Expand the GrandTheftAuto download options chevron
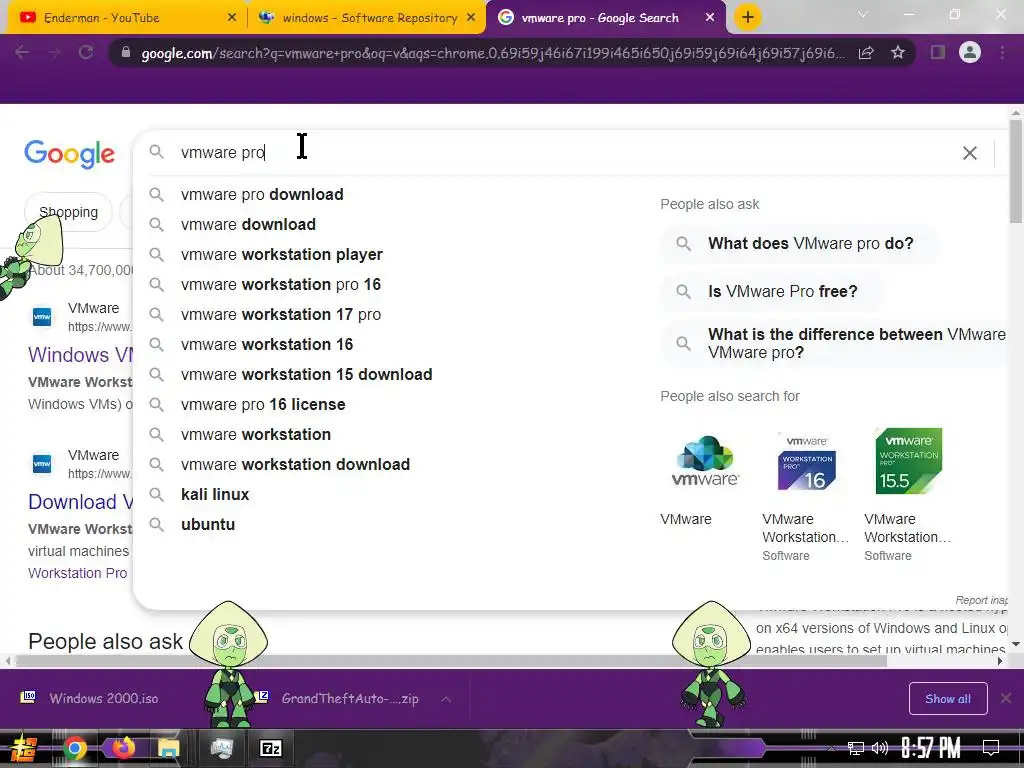 coord(446,699)
